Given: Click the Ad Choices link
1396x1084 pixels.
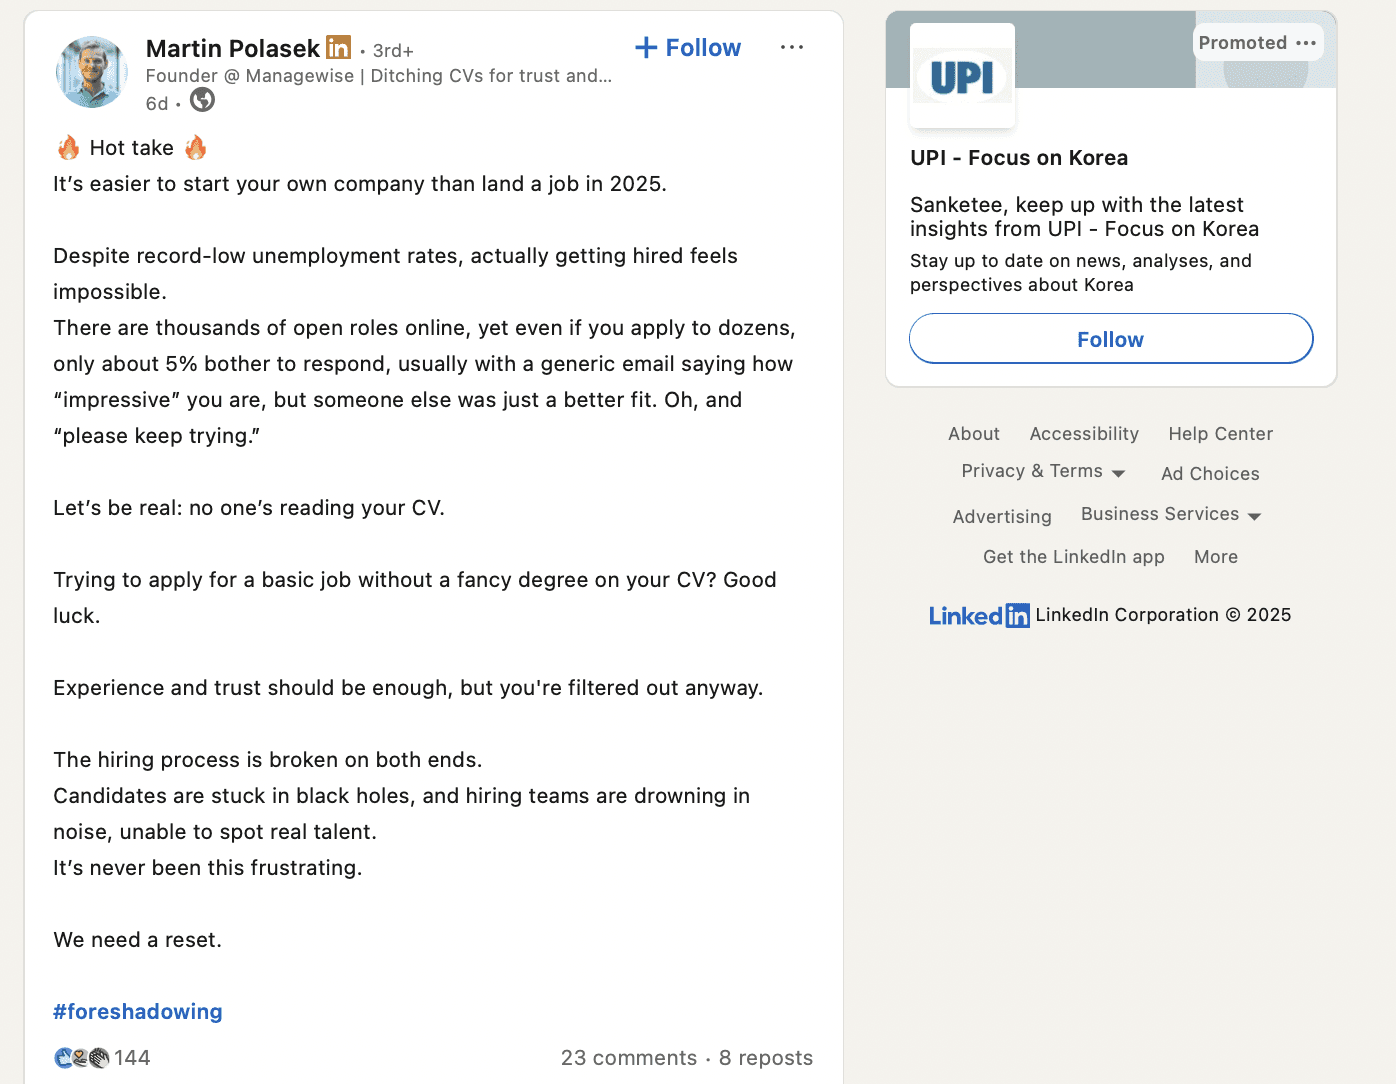Looking at the screenshot, I should click(x=1210, y=474).
